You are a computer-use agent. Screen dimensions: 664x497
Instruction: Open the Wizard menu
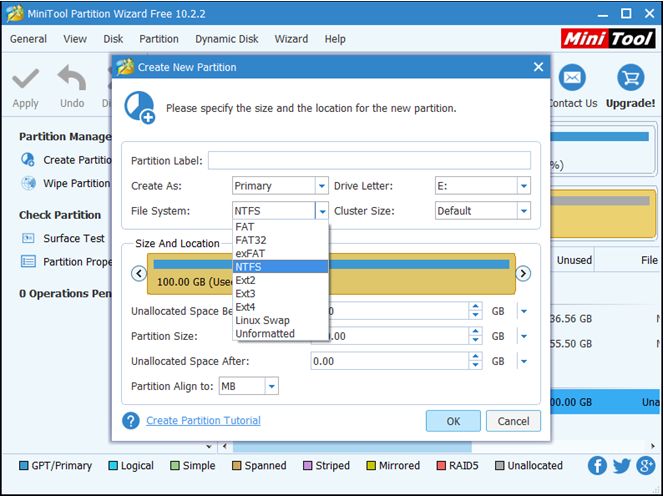click(x=291, y=39)
